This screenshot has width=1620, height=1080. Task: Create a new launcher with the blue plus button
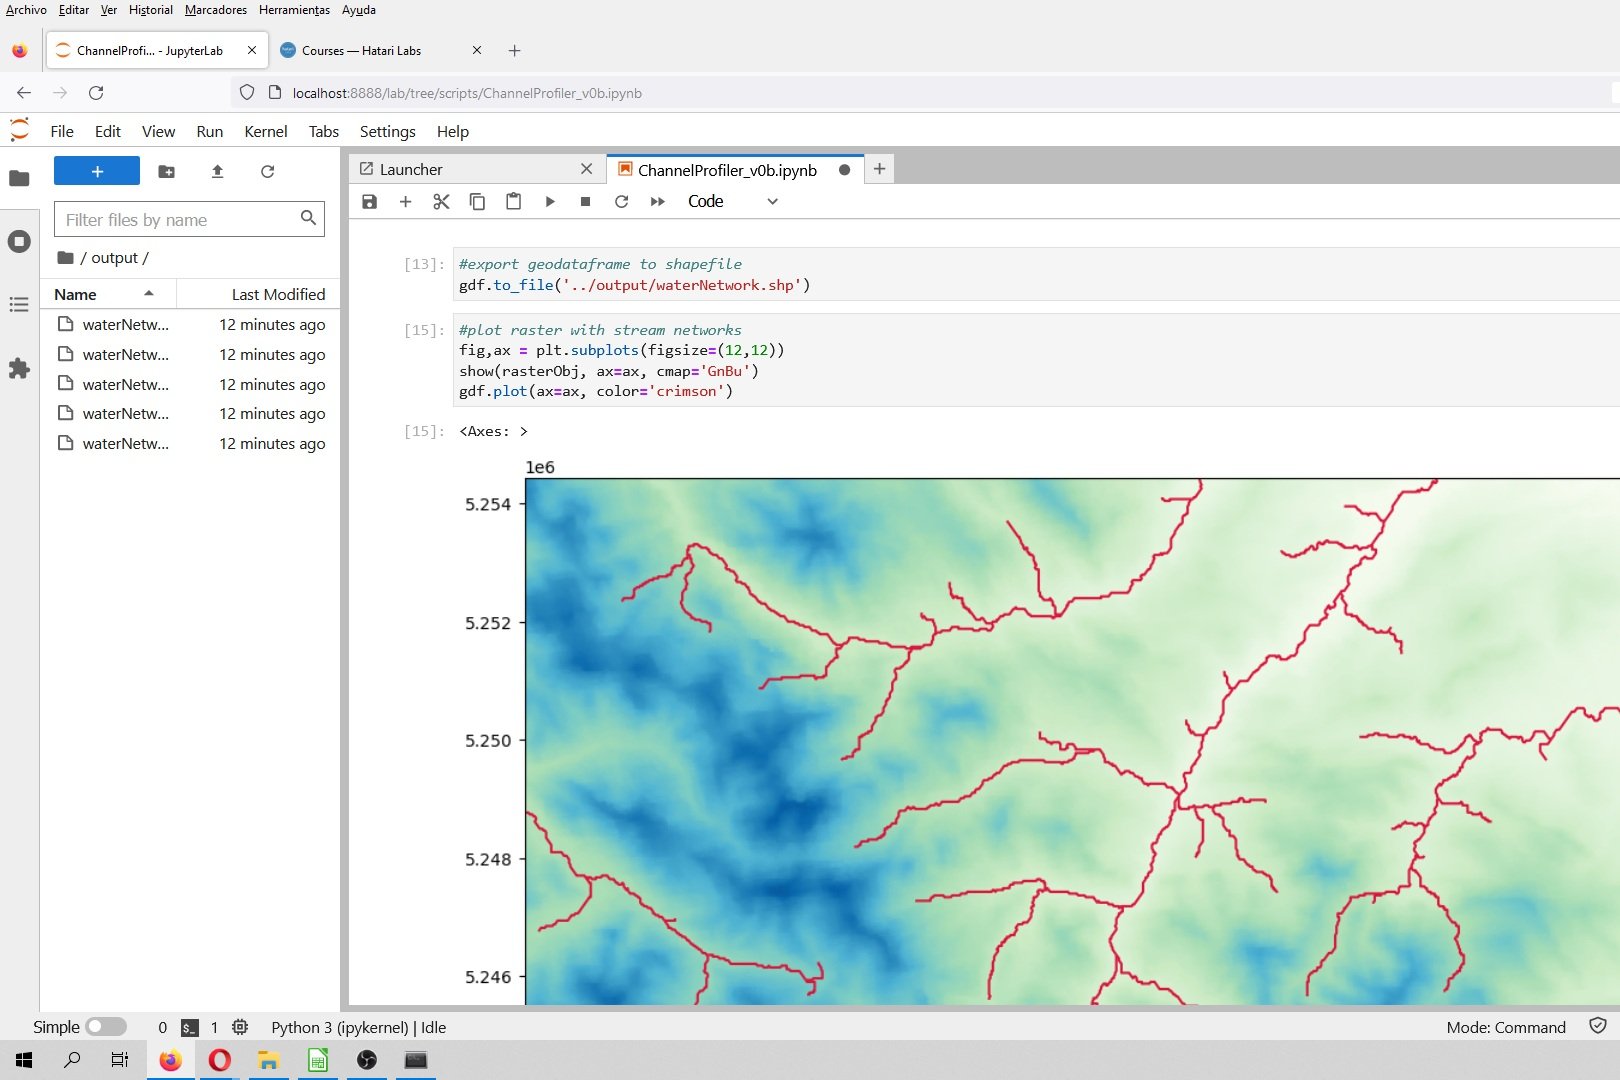pyautogui.click(x=96, y=171)
